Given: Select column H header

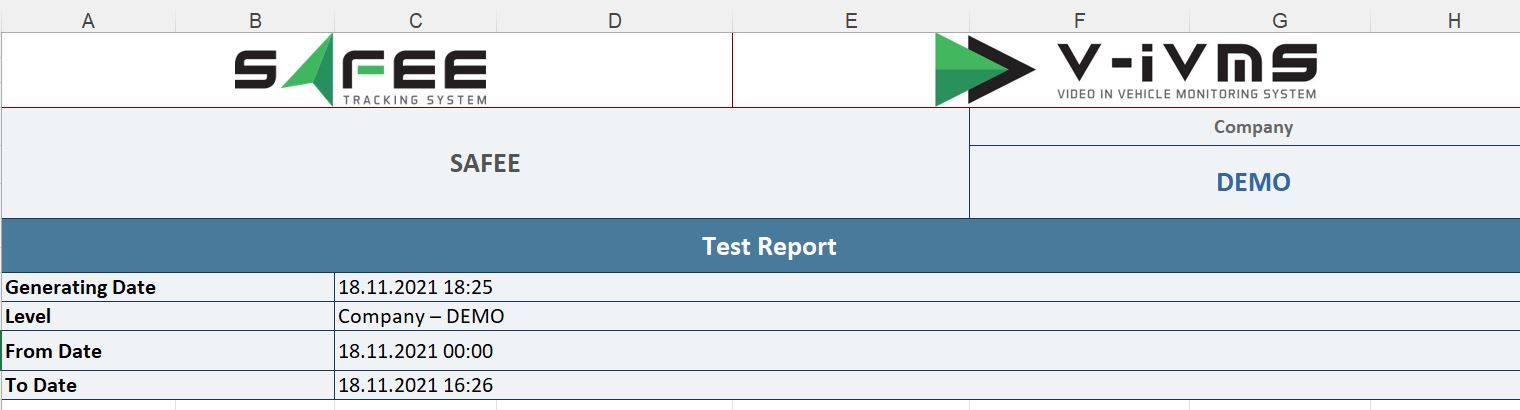Looking at the screenshot, I should pyautogui.click(x=1454, y=21).
